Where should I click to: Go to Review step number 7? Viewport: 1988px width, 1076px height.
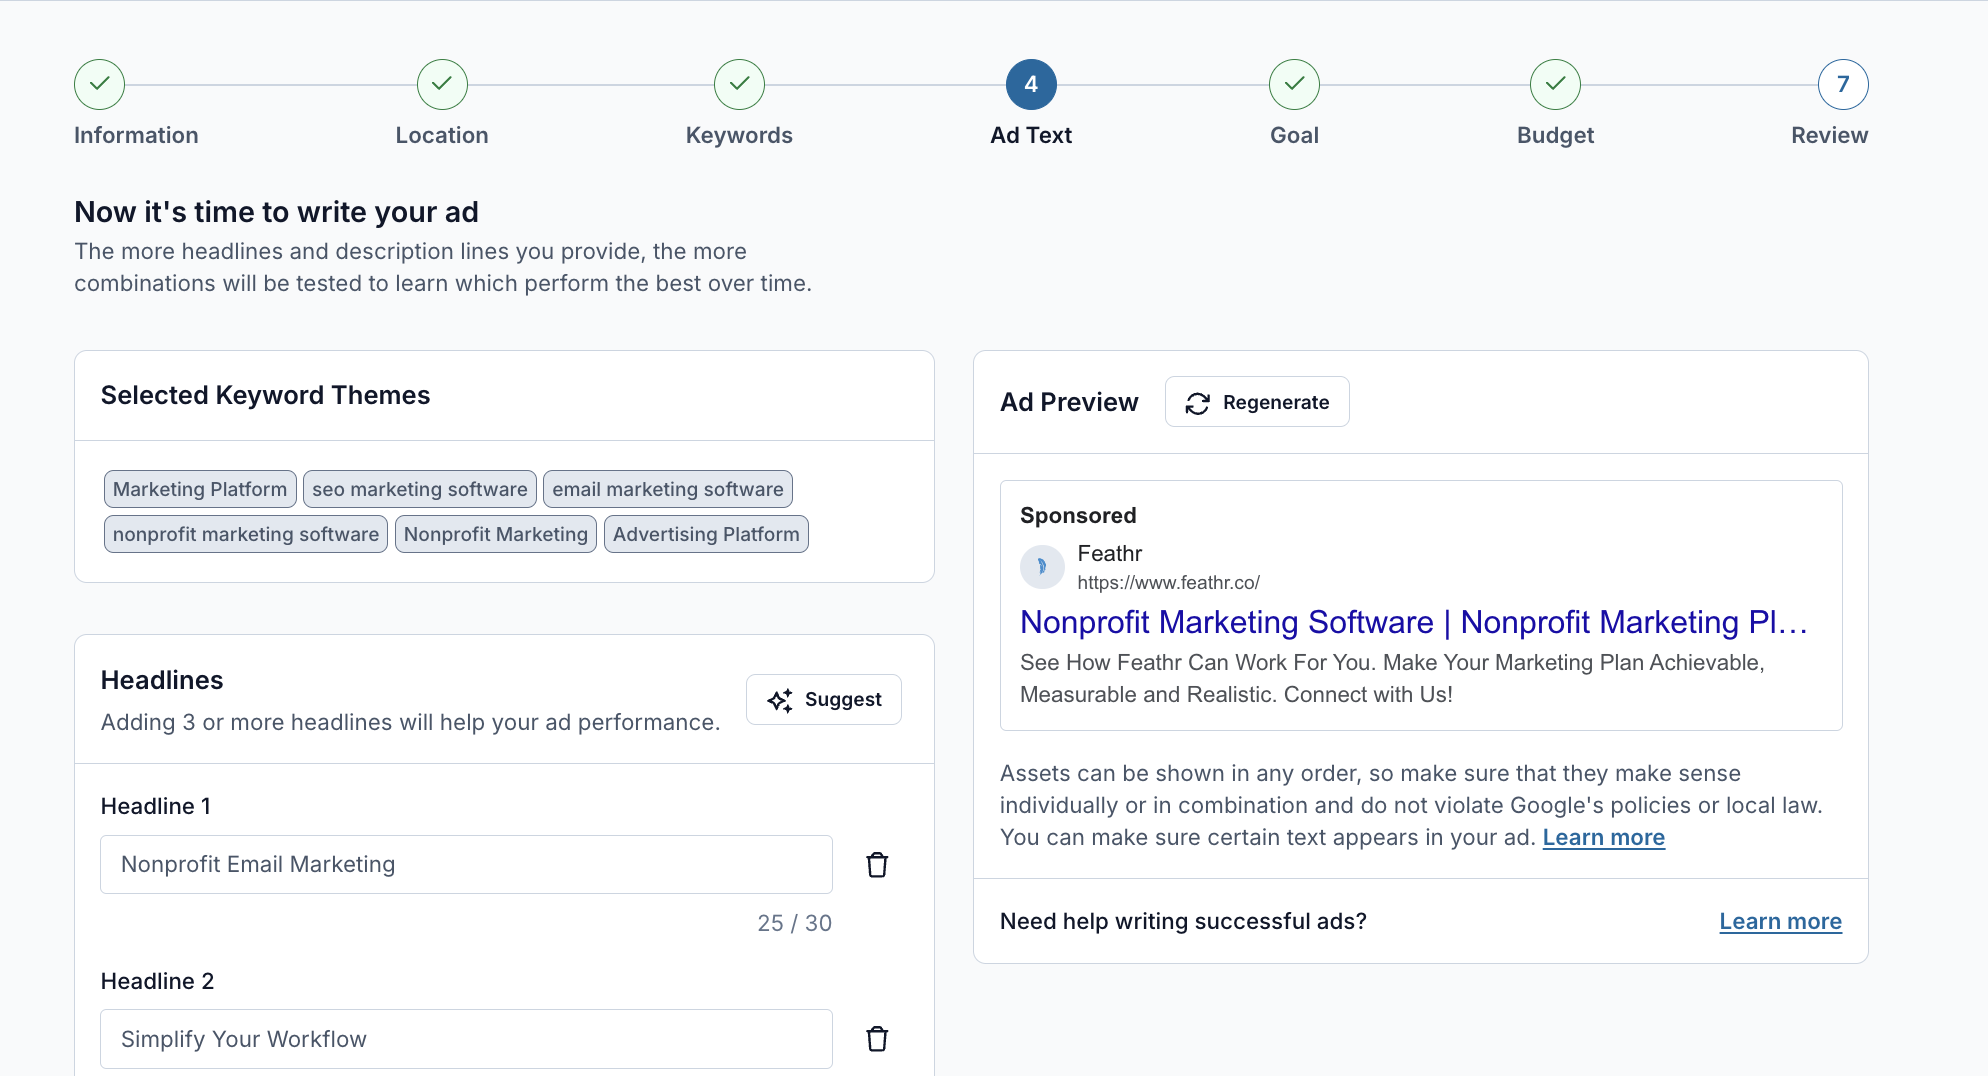click(x=1842, y=85)
